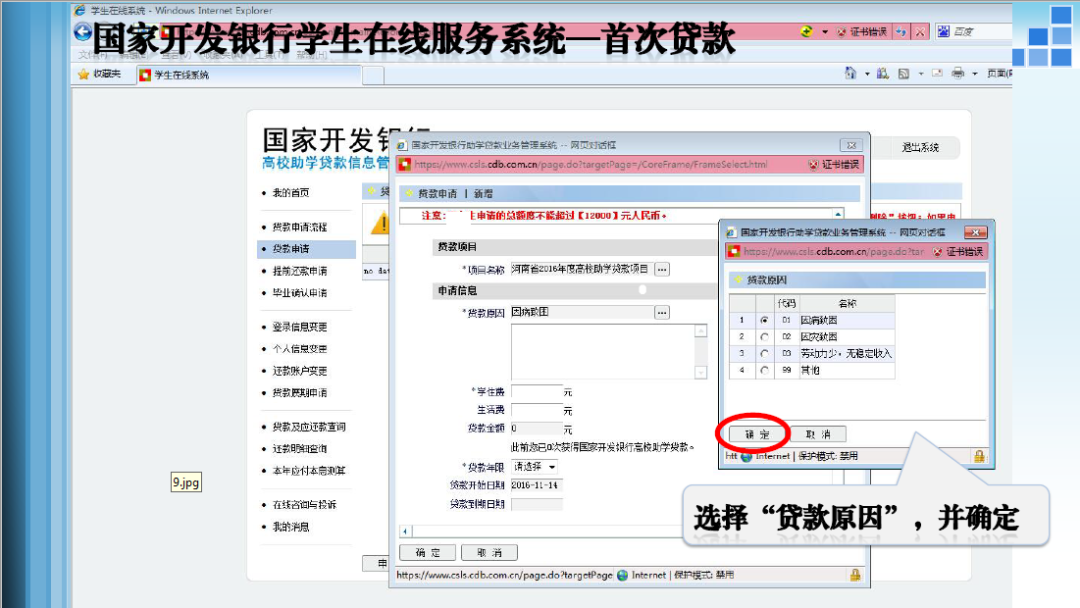This screenshot has width=1080, height=608.
Task: Click the IE home icon in command bar
Action: (x=851, y=73)
